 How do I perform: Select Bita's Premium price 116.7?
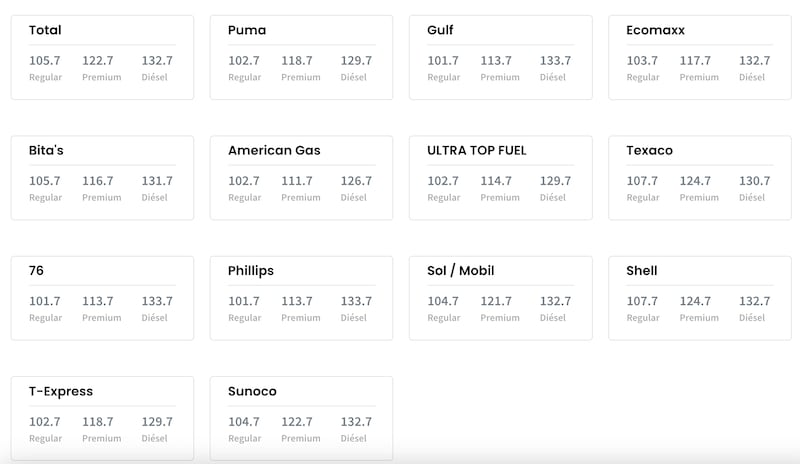click(98, 181)
